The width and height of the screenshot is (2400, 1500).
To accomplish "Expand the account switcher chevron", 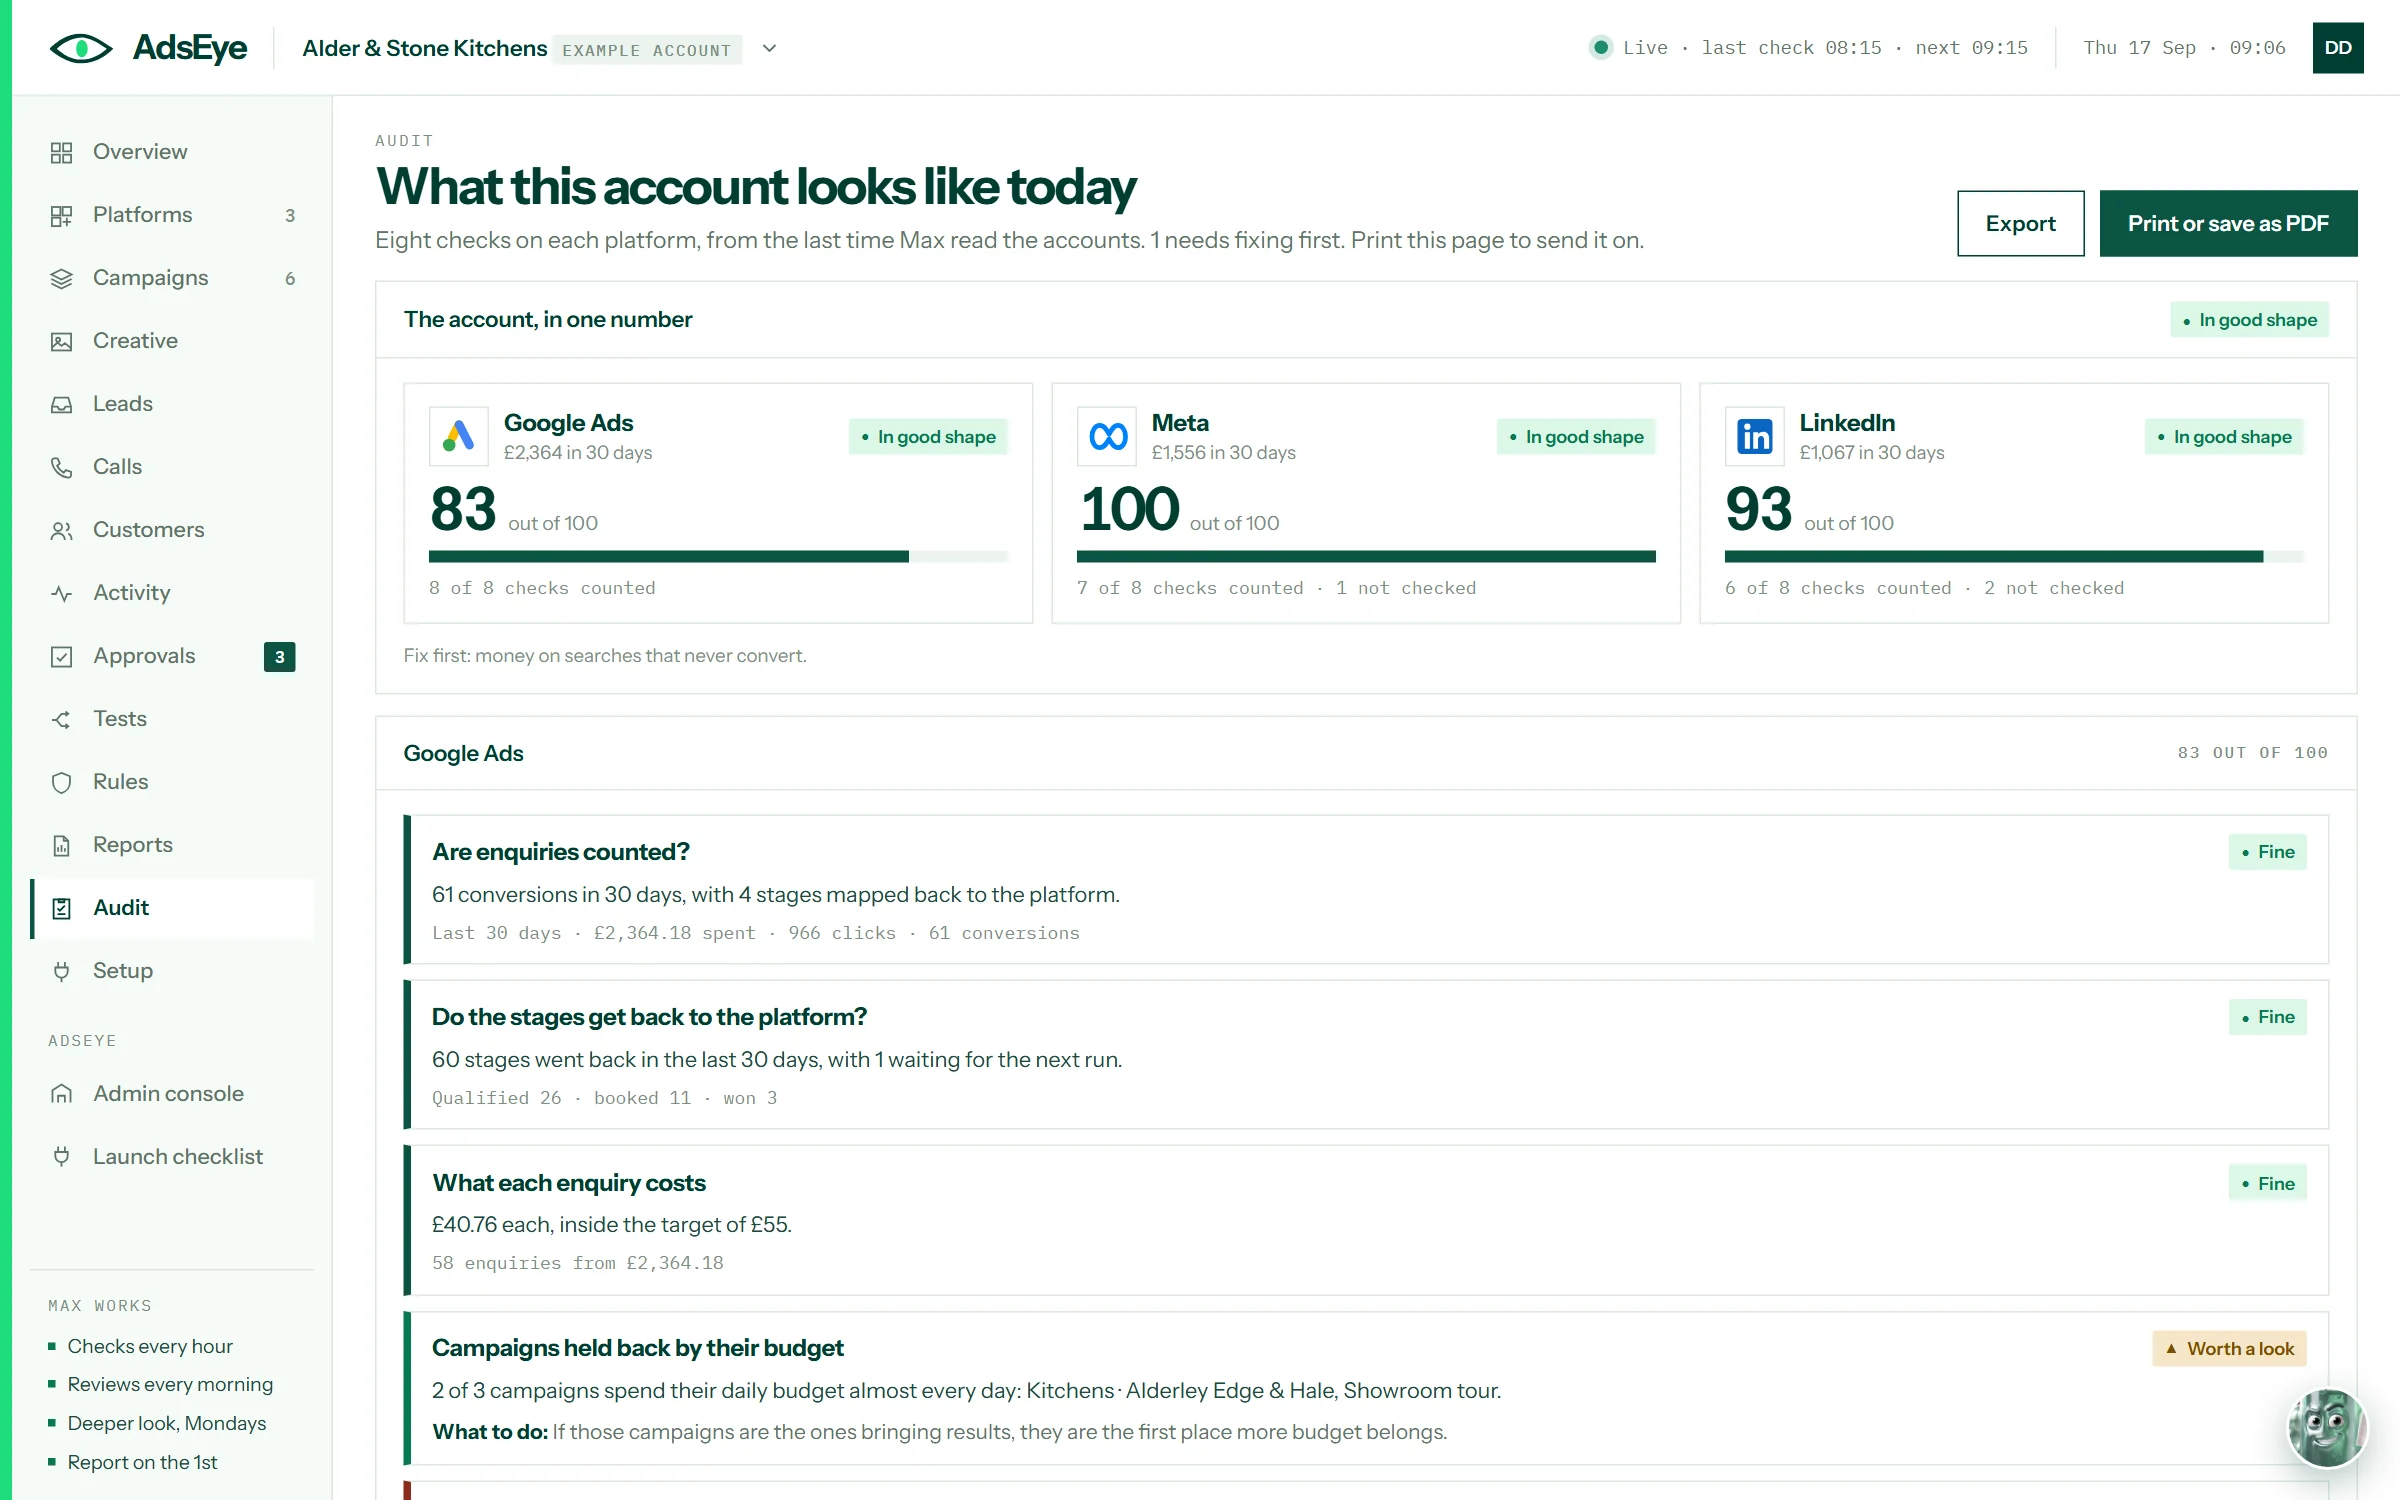I will click(769, 48).
